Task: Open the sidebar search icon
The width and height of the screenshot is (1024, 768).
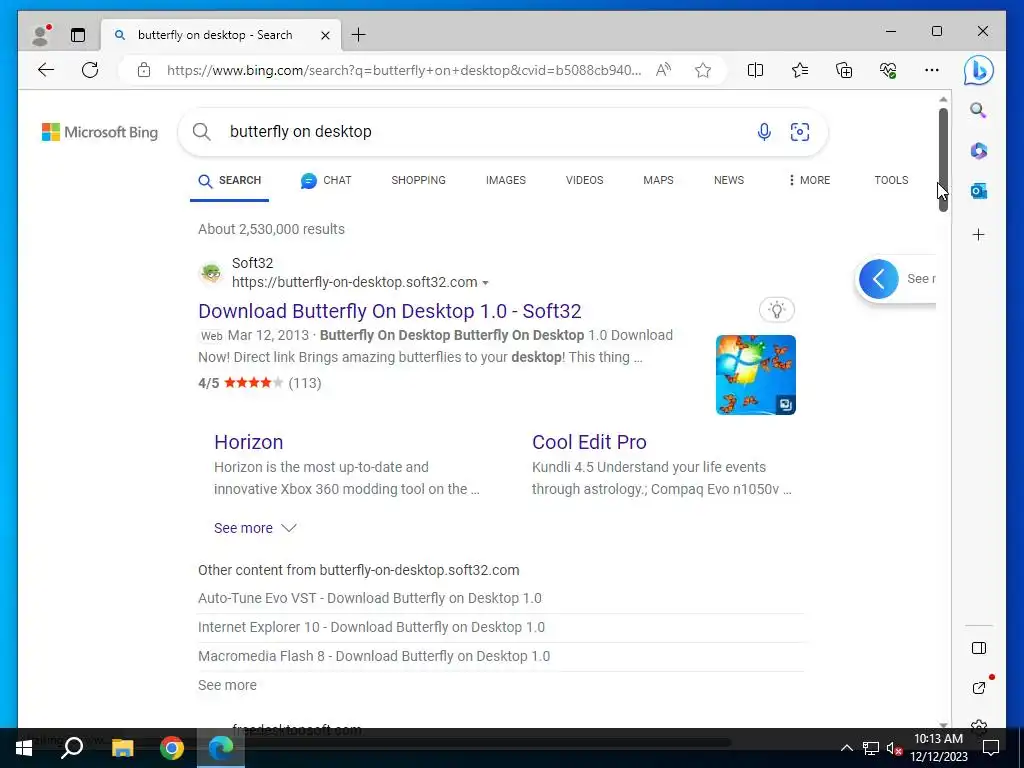Action: tap(978, 110)
